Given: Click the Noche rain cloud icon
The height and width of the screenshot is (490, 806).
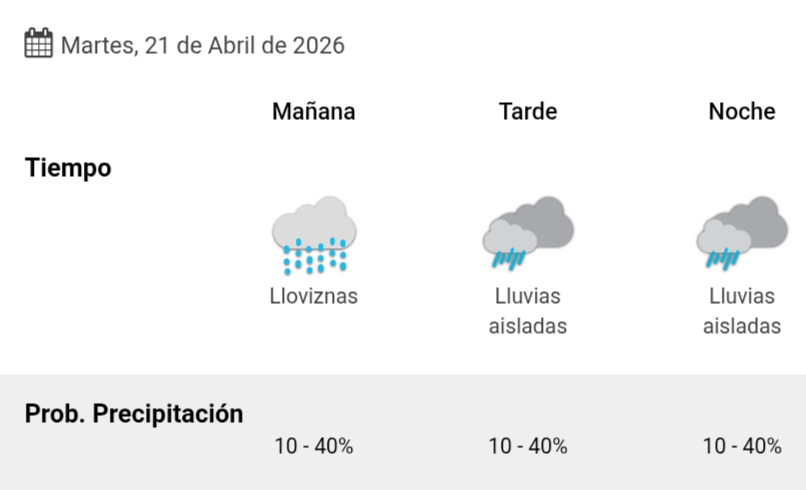Looking at the screenshot, I should 741,232.
